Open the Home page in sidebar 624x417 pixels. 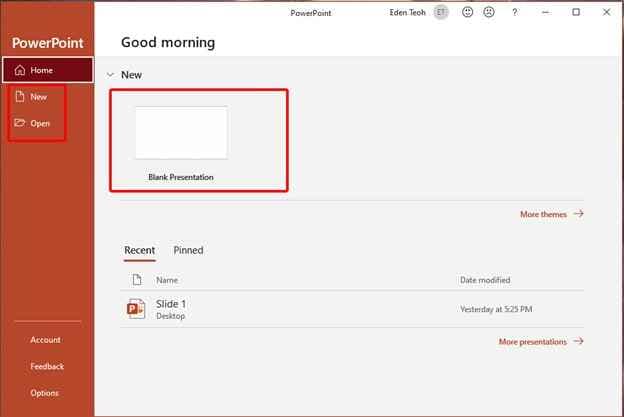(x=48, y=70)
